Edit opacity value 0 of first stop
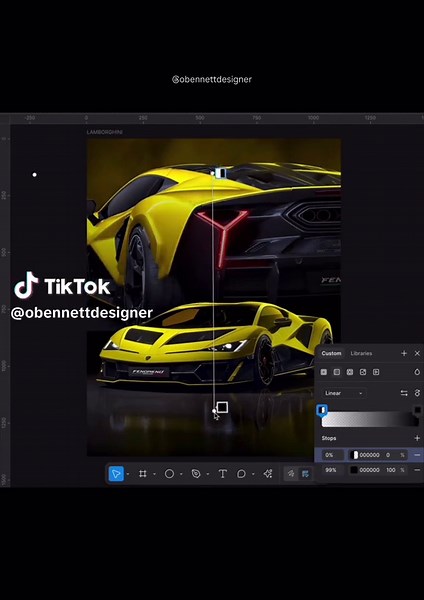Image resolution: width=424 pixels, height=600 pixels. point(388,455)
